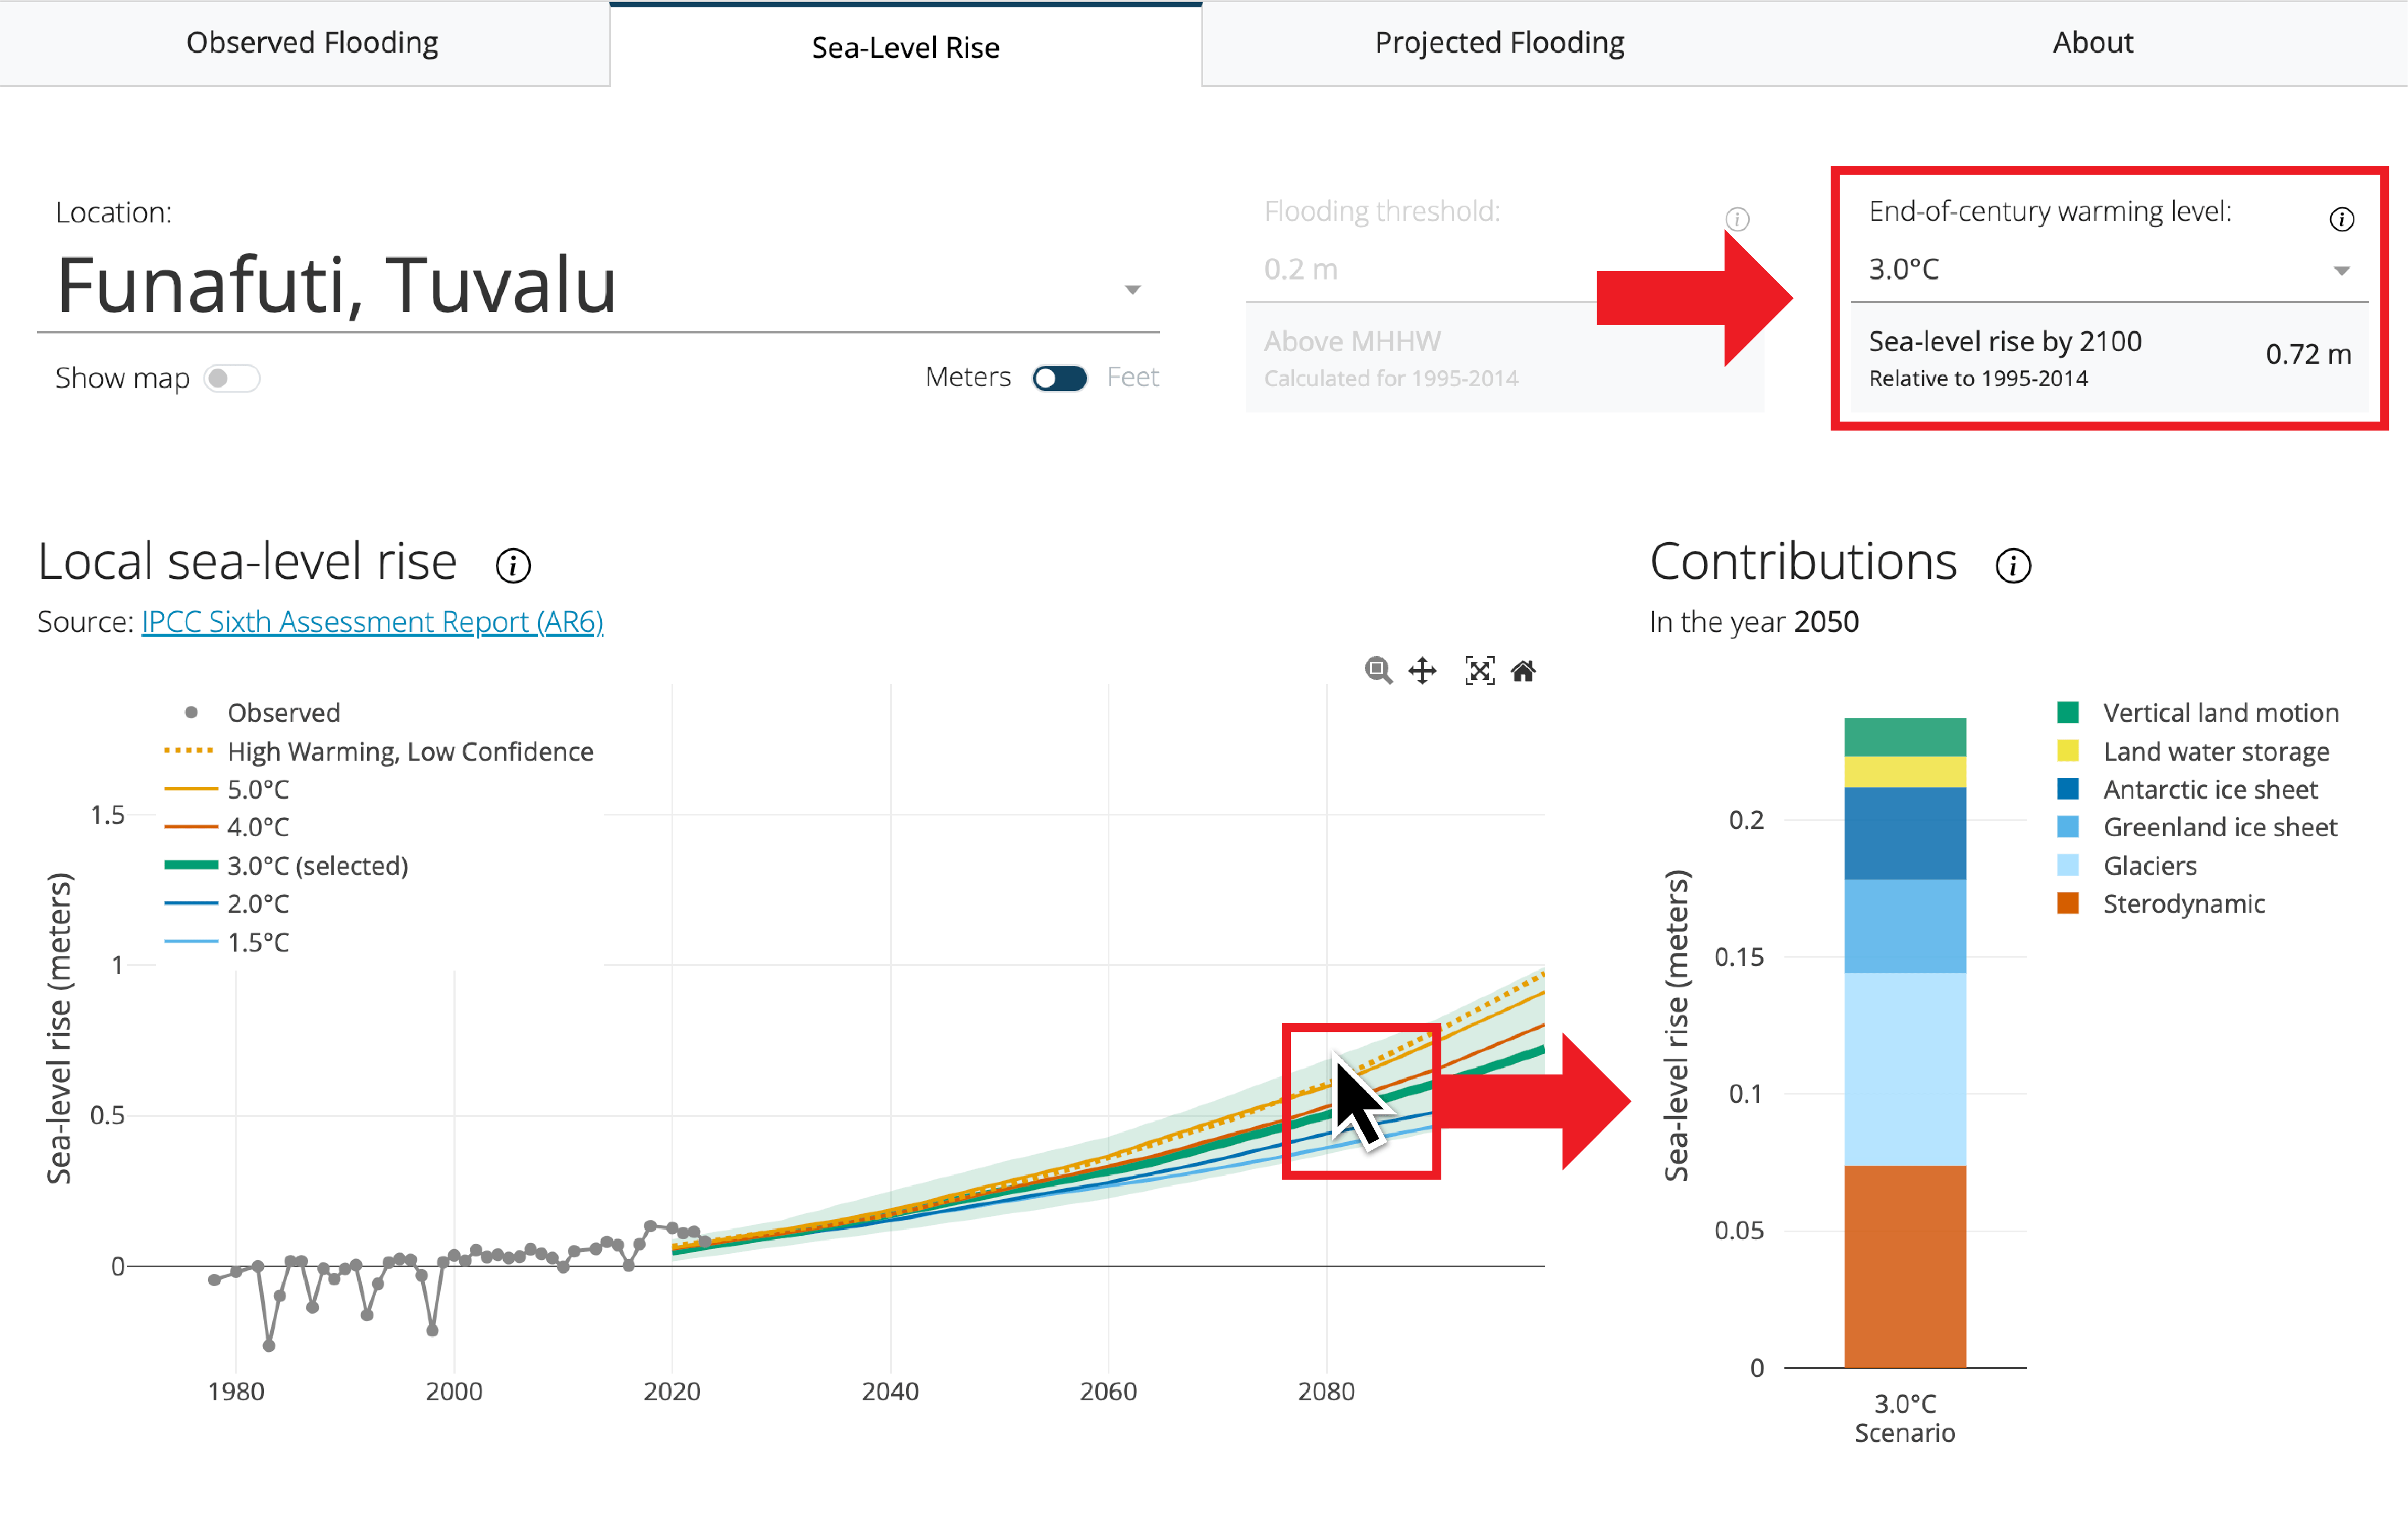Open the About tab
This screenshot has height=1523, width=2408.
click(2092, 42)
